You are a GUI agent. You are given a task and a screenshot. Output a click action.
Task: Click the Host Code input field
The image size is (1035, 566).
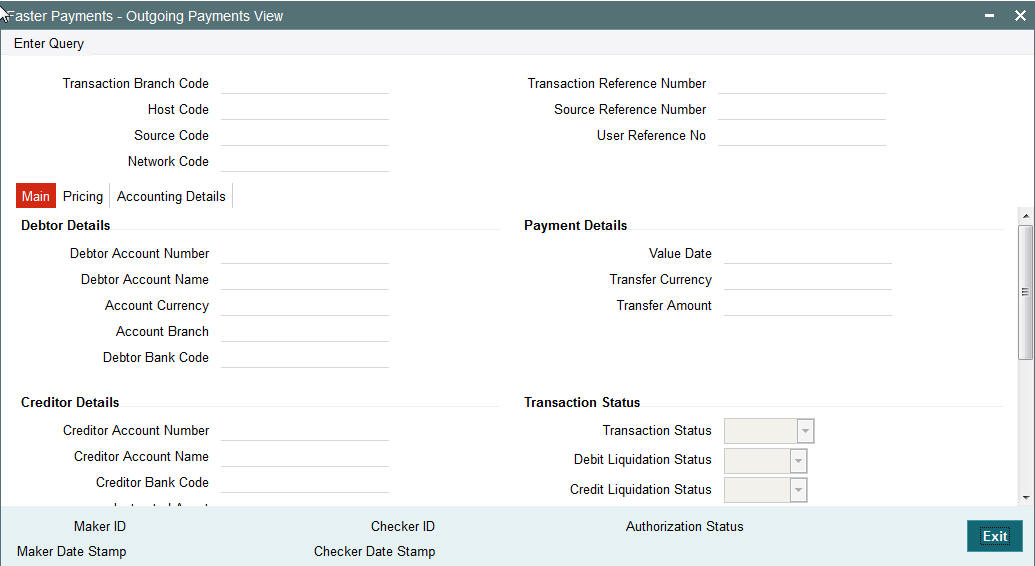point(305,110)
